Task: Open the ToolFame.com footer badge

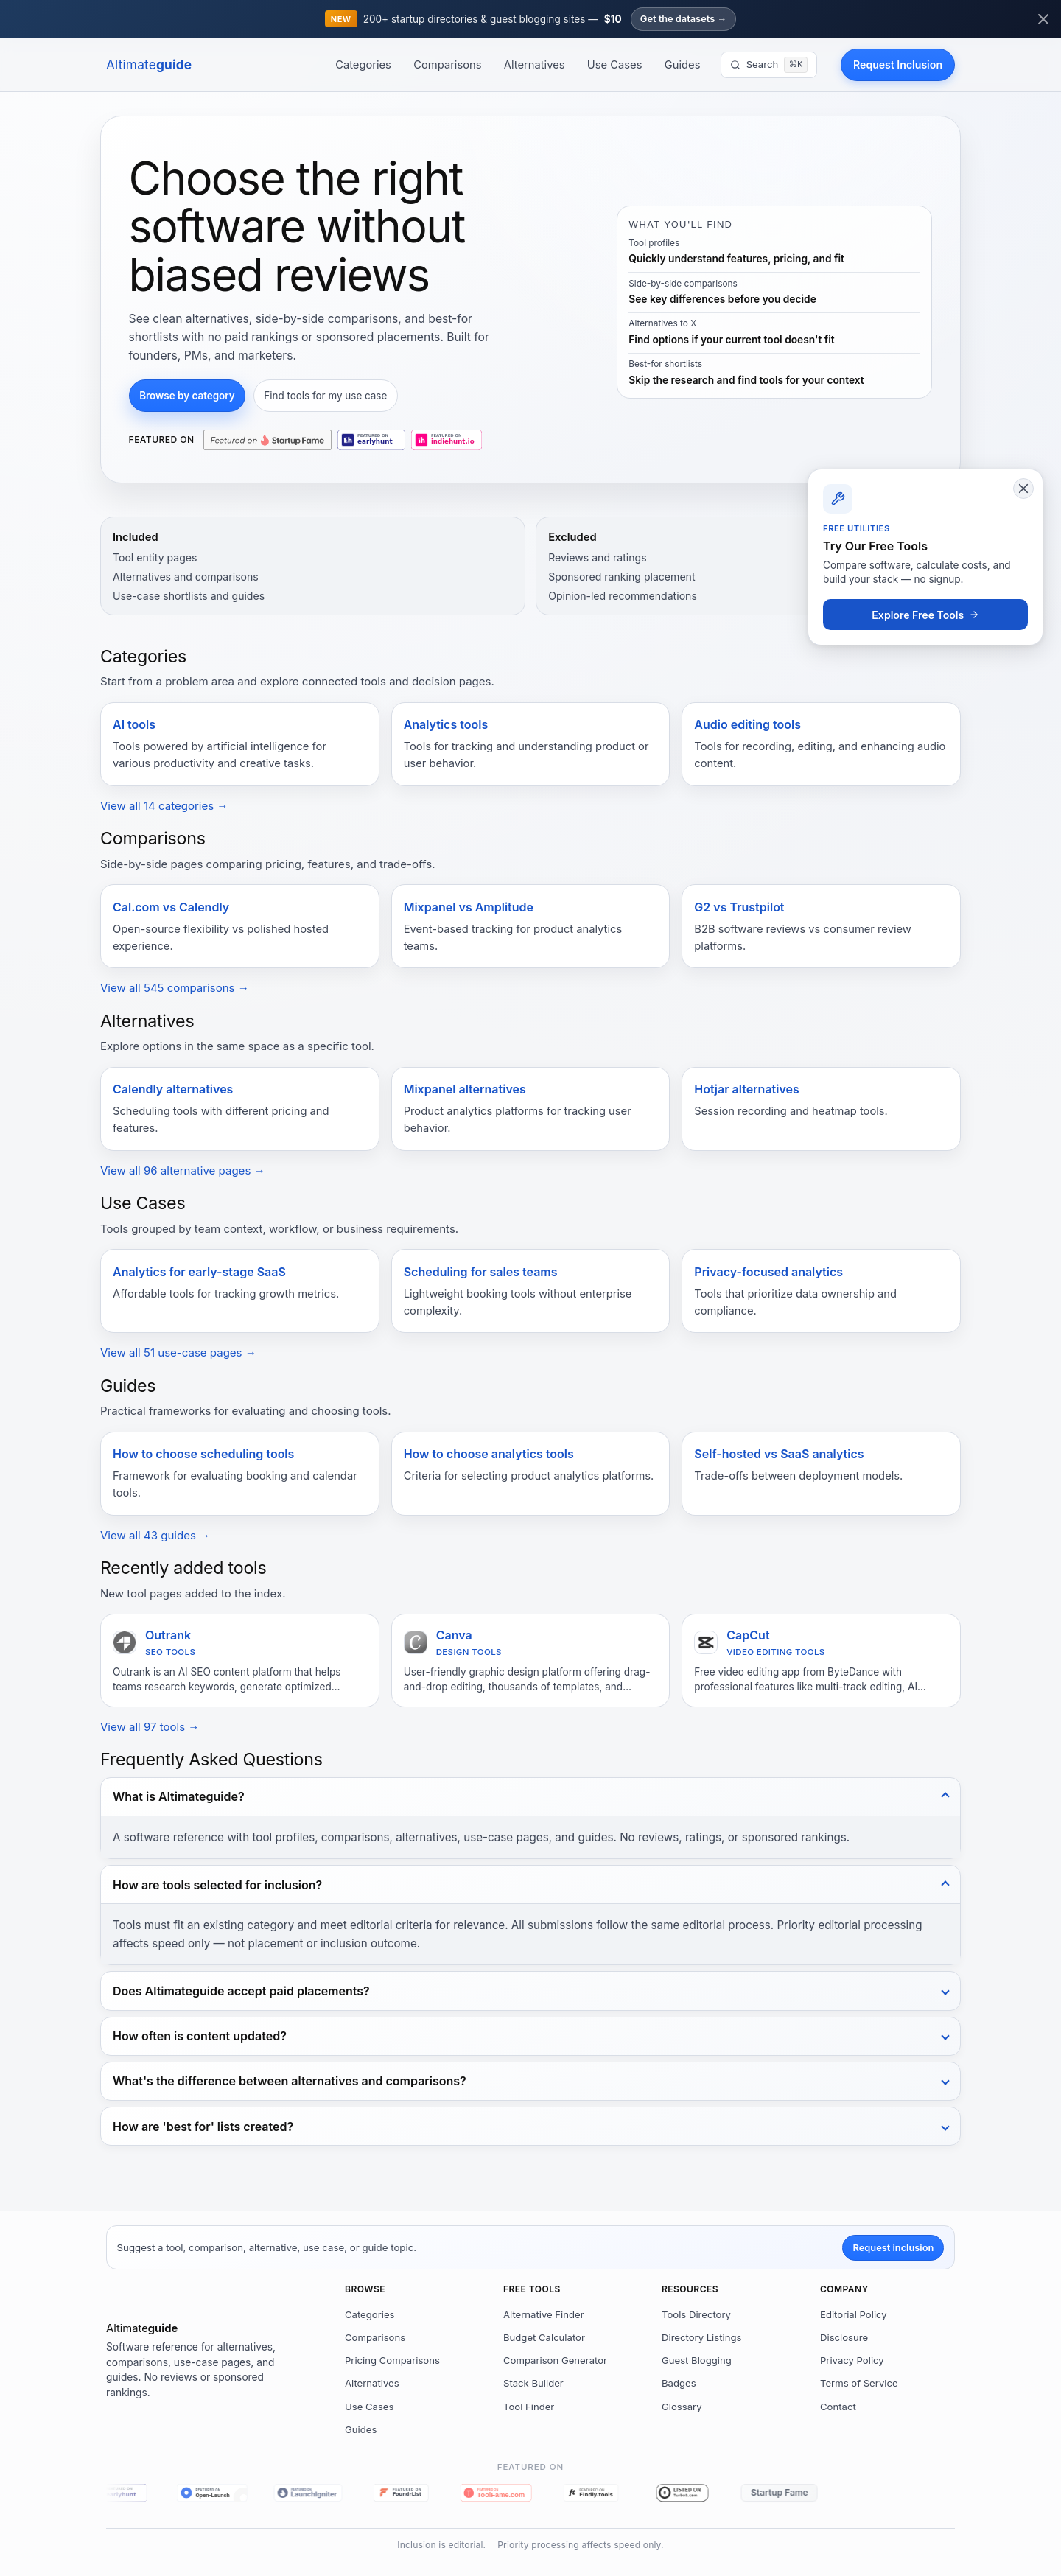Action: (x=495, y=2492)
